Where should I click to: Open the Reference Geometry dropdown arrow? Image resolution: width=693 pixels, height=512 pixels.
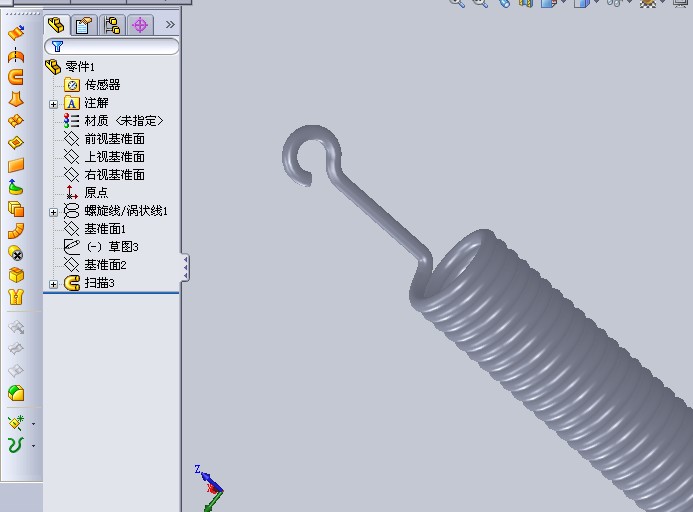pos(34,424)
